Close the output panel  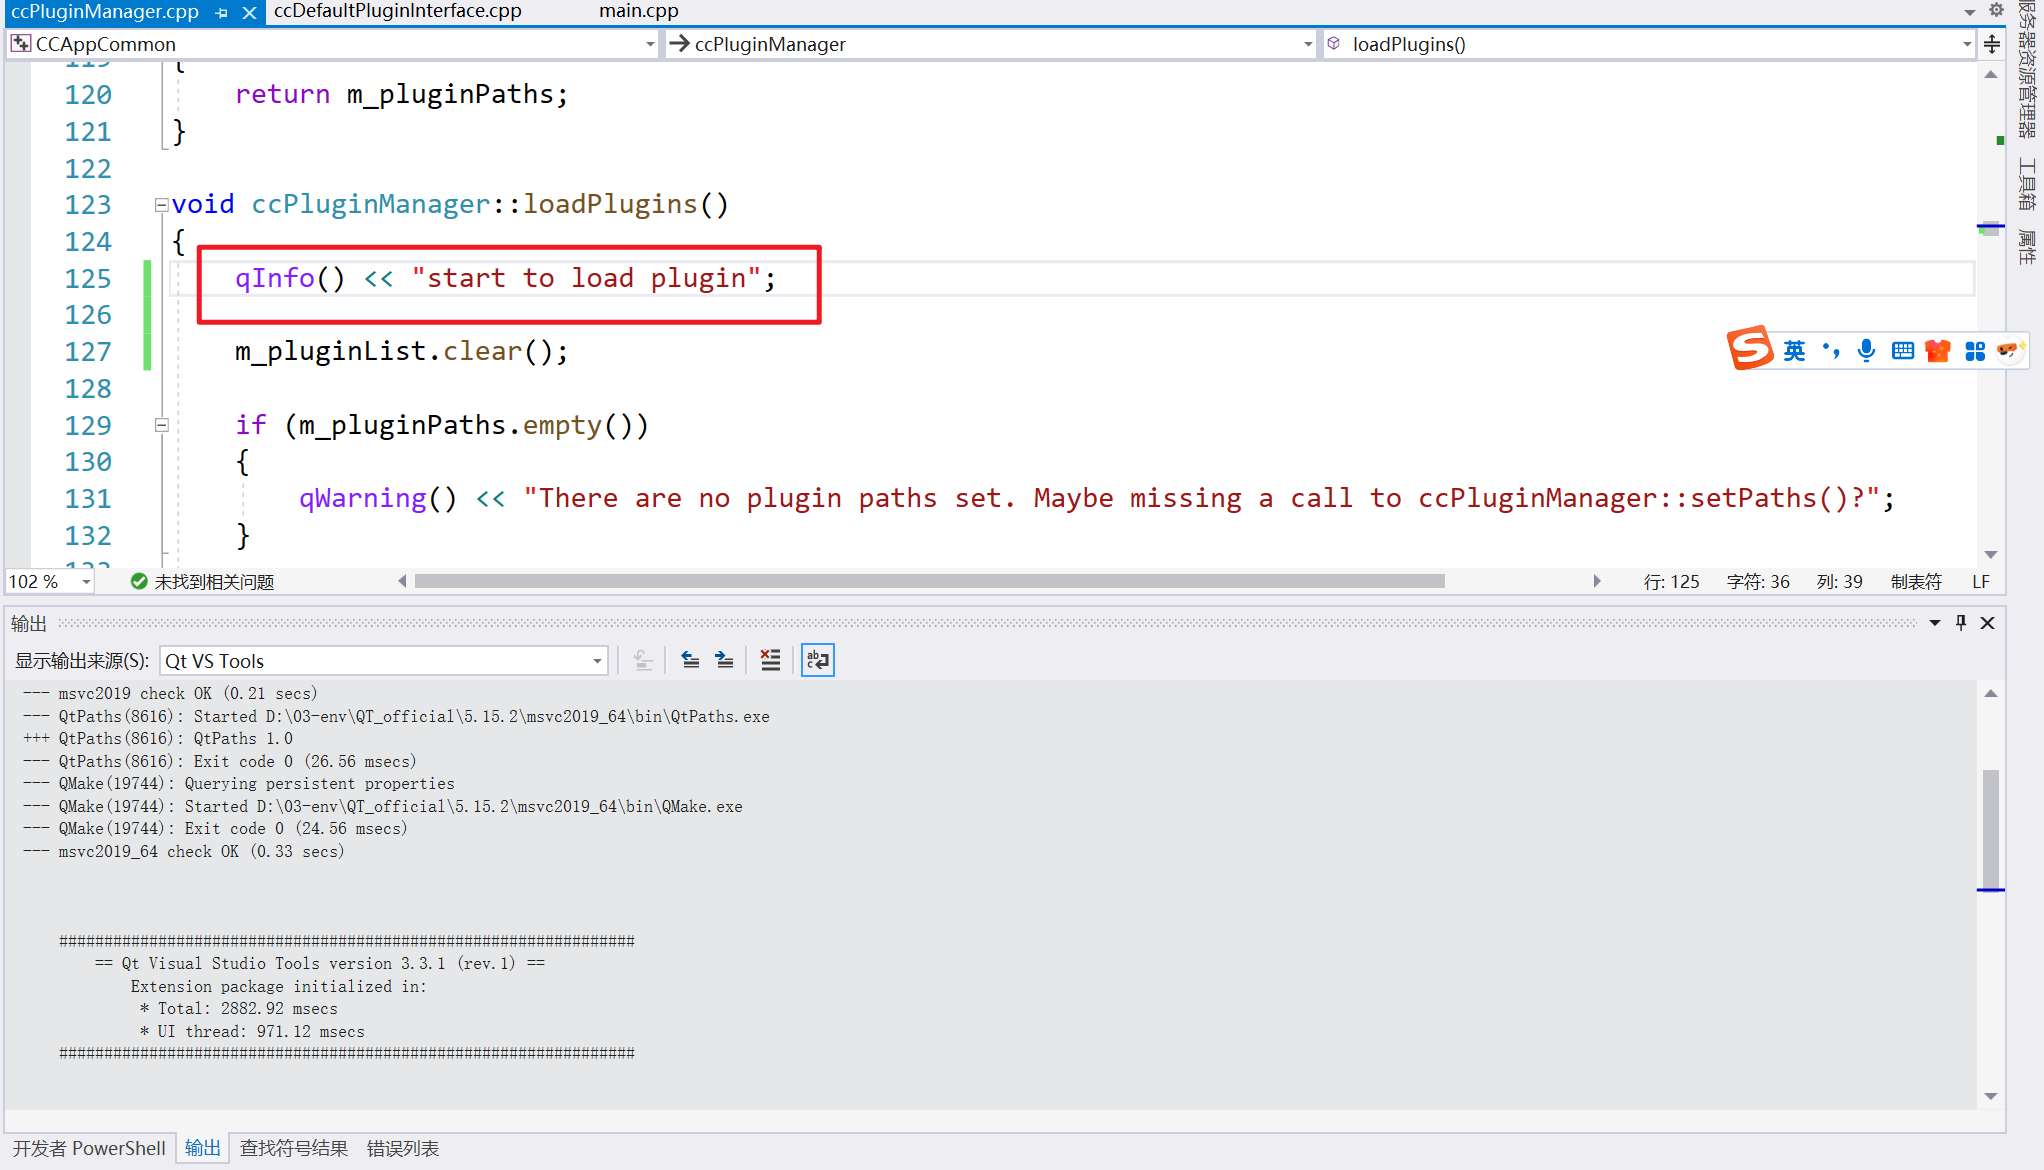[x=1988, y=623]
